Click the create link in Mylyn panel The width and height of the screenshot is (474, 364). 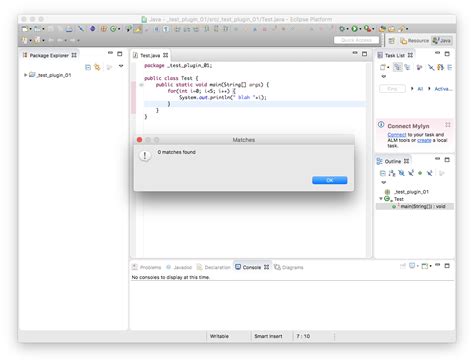(x=424, y=140)
